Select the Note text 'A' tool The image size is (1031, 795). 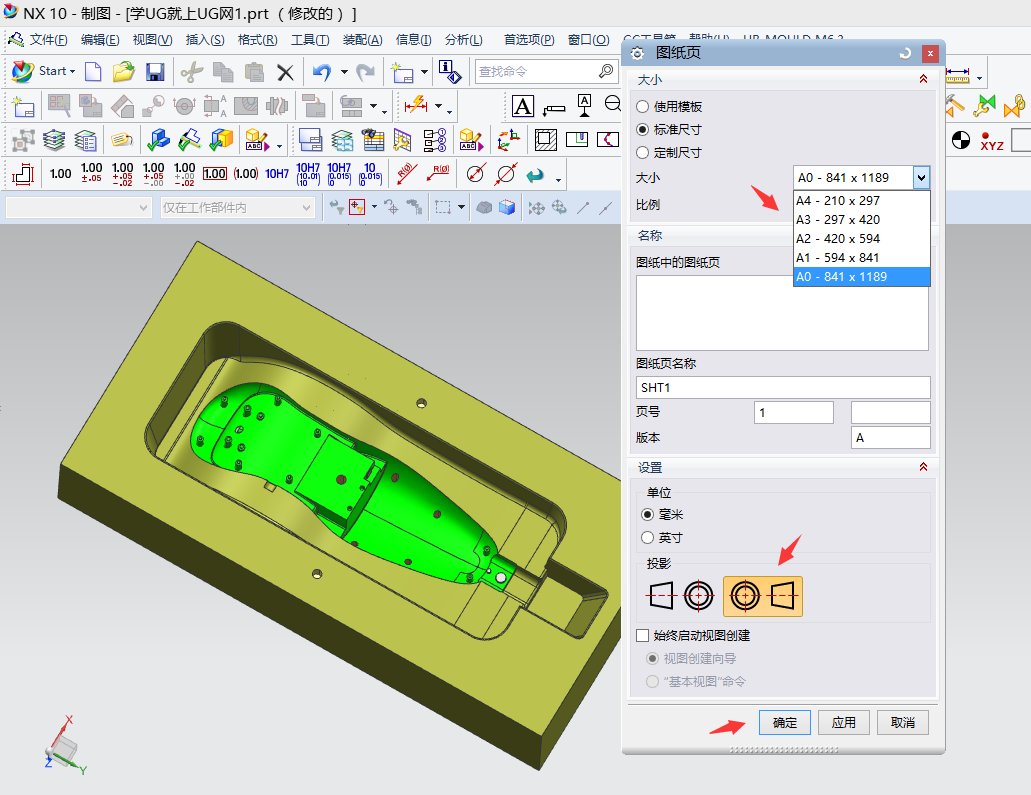523,106
